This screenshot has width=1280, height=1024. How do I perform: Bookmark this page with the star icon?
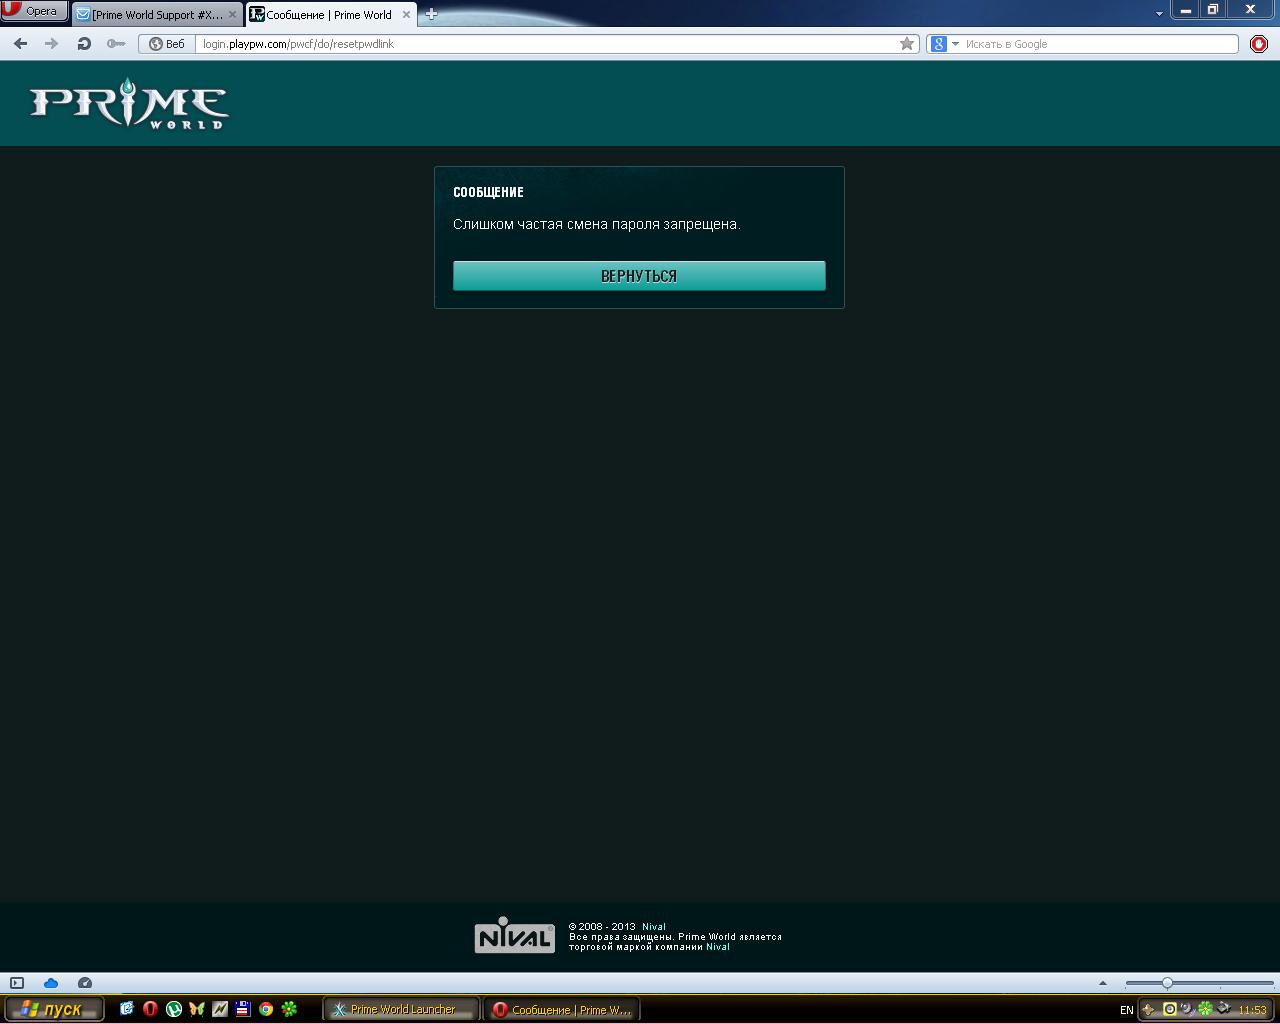907,44
